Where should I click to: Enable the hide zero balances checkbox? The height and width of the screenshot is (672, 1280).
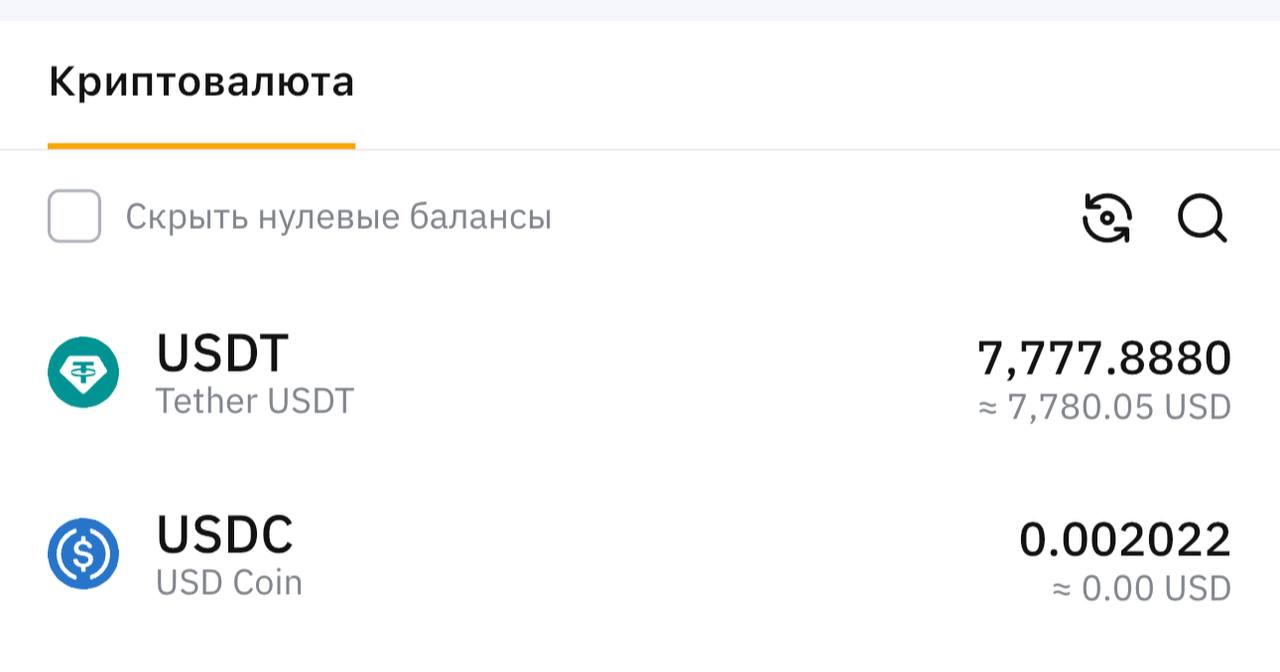pos(74,216)
